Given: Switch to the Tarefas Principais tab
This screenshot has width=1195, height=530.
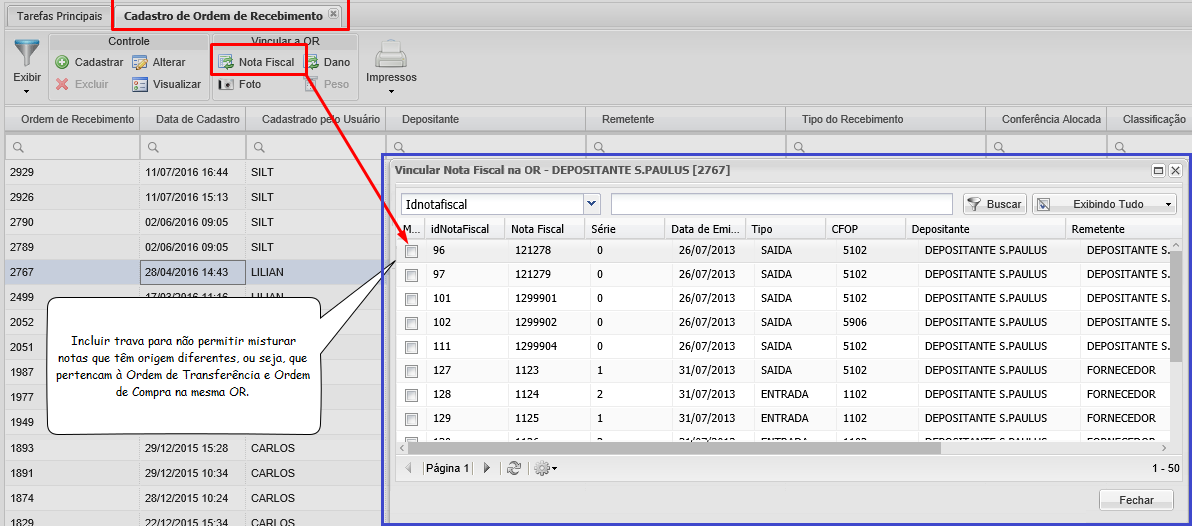Looking at the screenshot, I should pos(59,16).
